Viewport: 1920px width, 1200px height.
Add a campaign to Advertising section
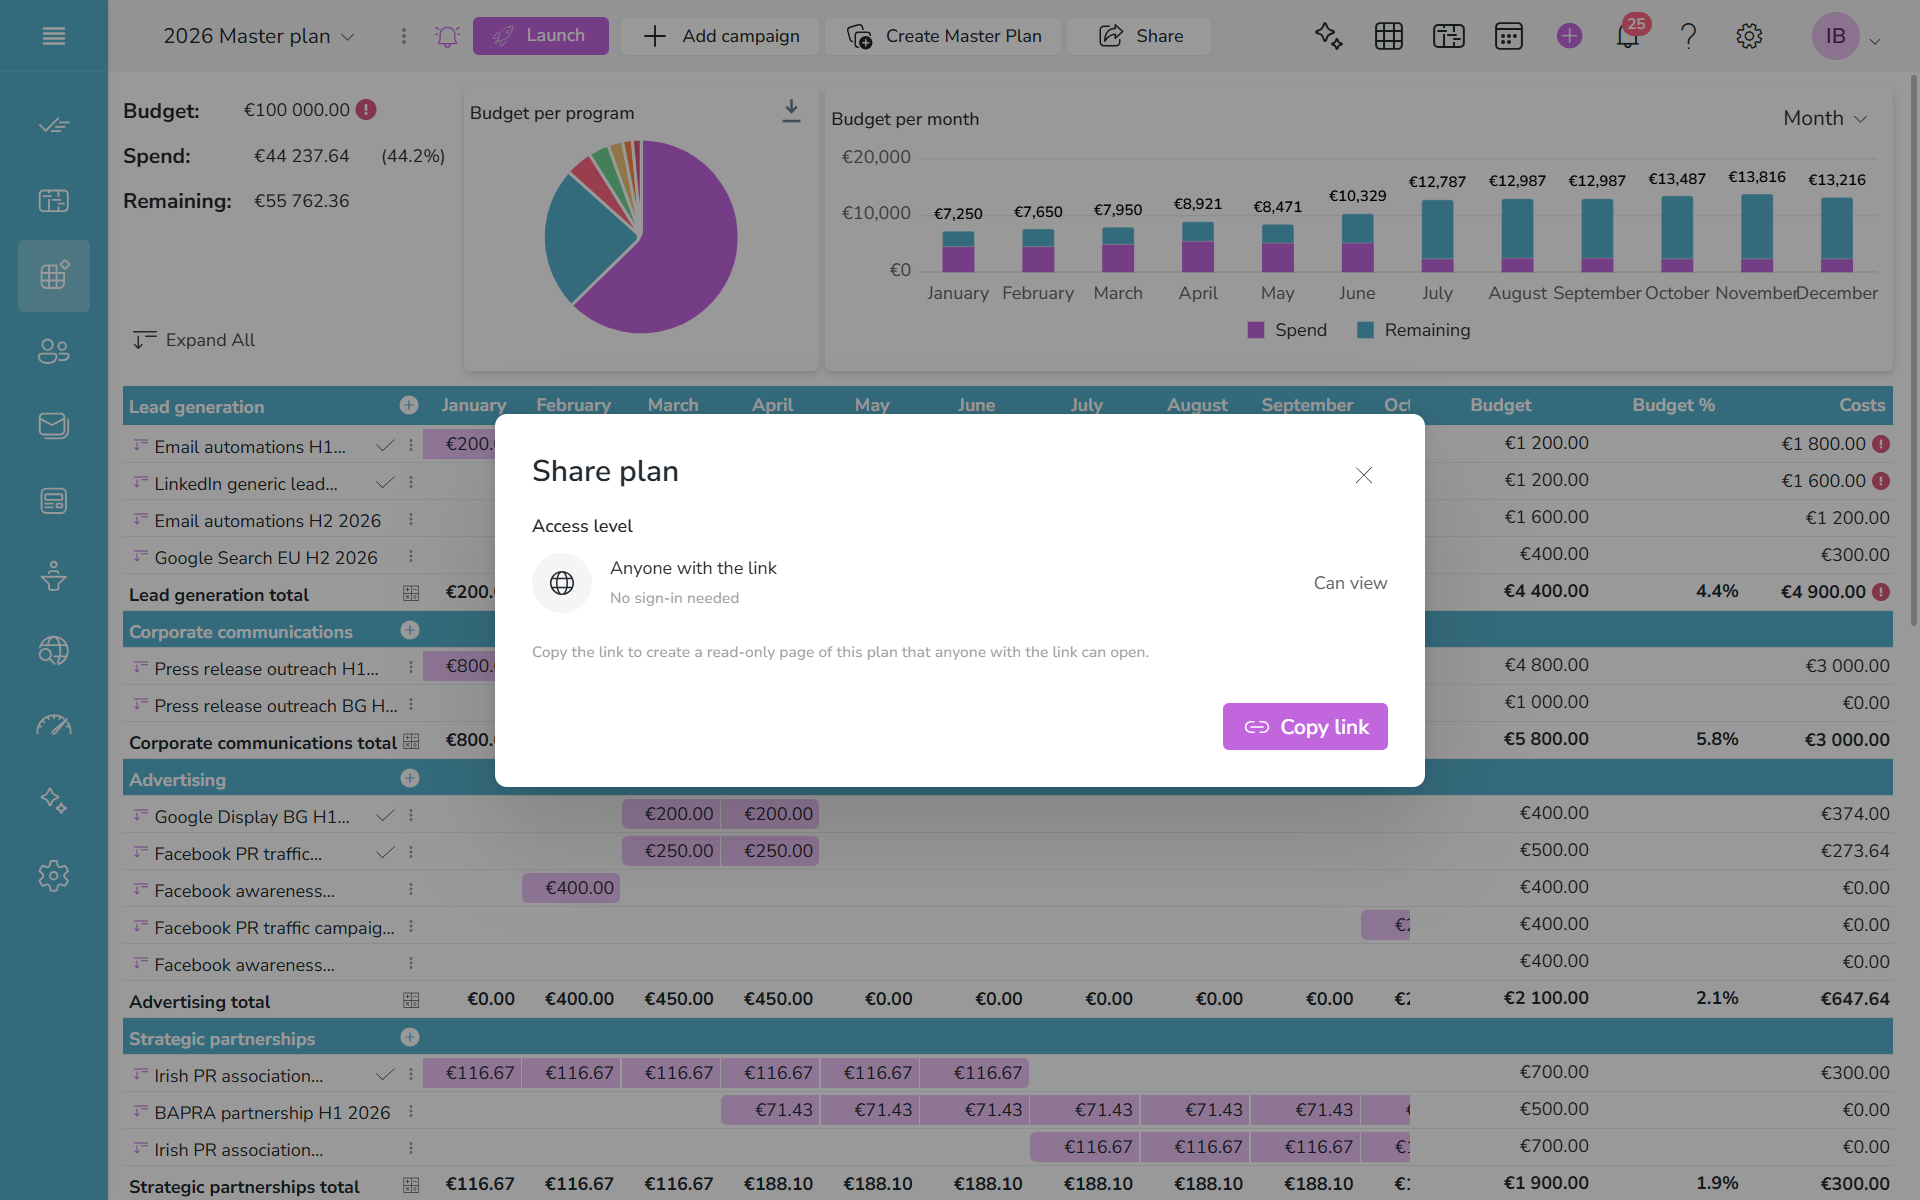(409, 778)
